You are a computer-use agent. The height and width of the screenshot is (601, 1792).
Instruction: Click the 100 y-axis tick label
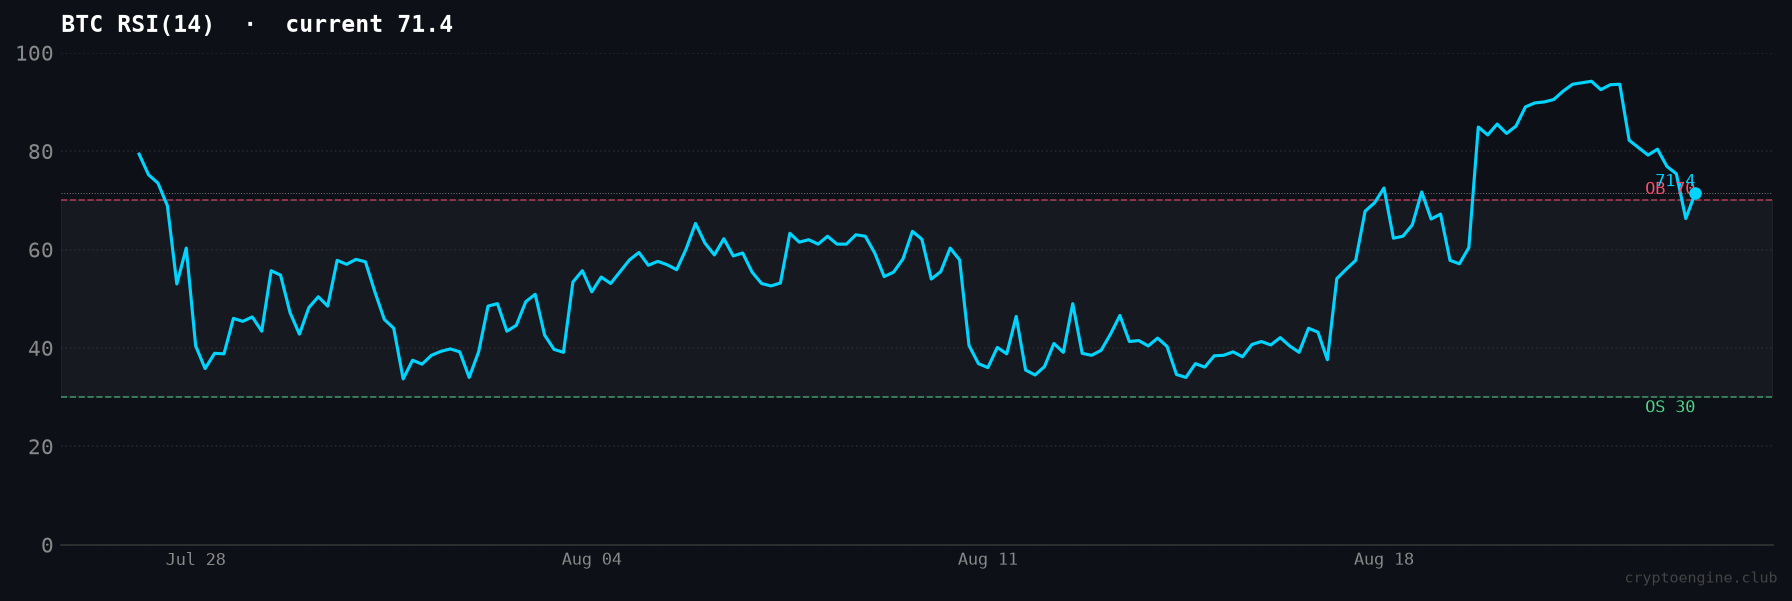(35, 53)
